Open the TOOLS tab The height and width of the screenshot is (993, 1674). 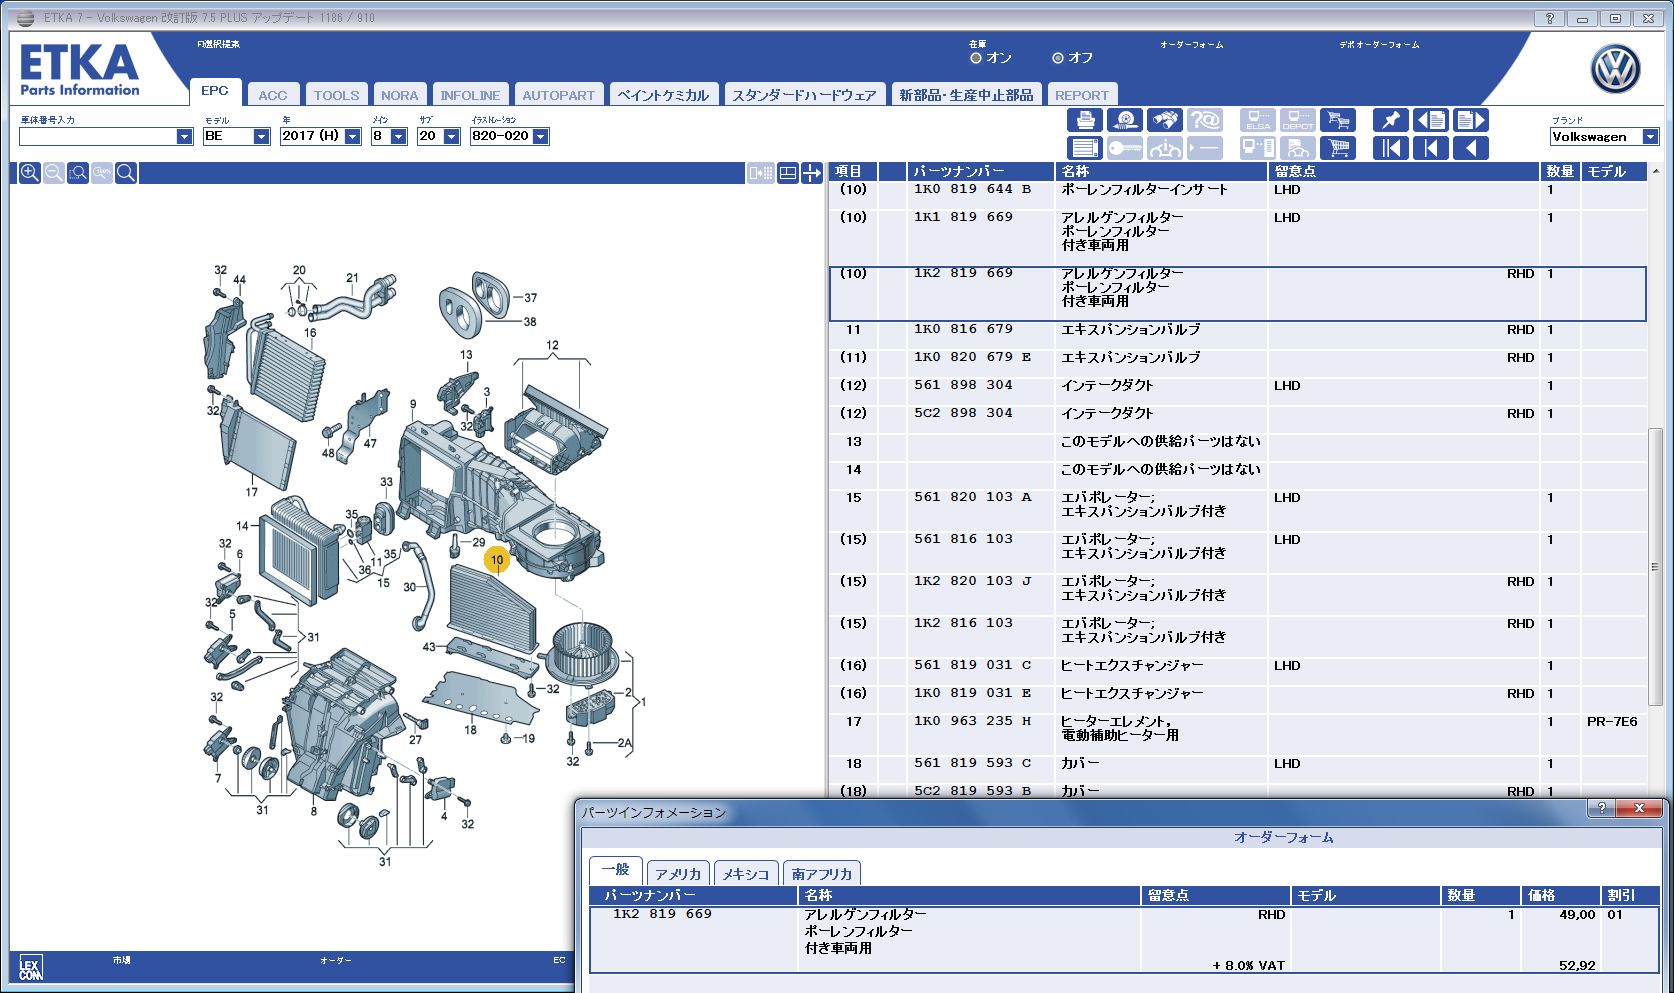click(x=336, y=95)
